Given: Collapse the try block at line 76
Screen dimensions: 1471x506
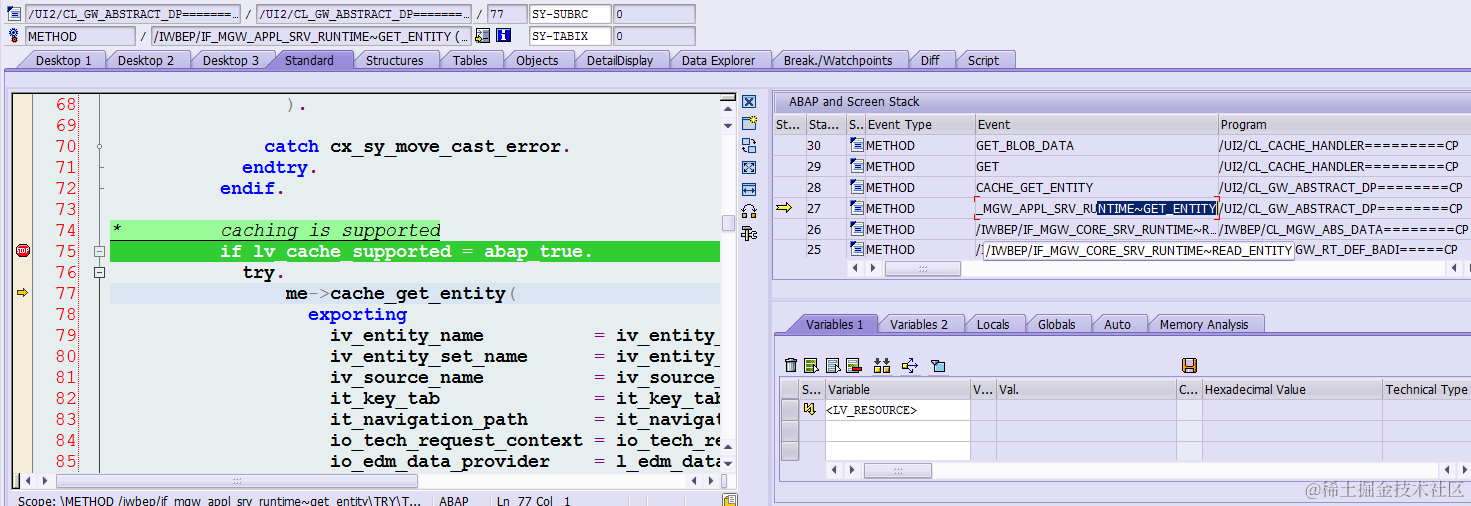Looking at the screenshot, I should (x=99, y=273).
